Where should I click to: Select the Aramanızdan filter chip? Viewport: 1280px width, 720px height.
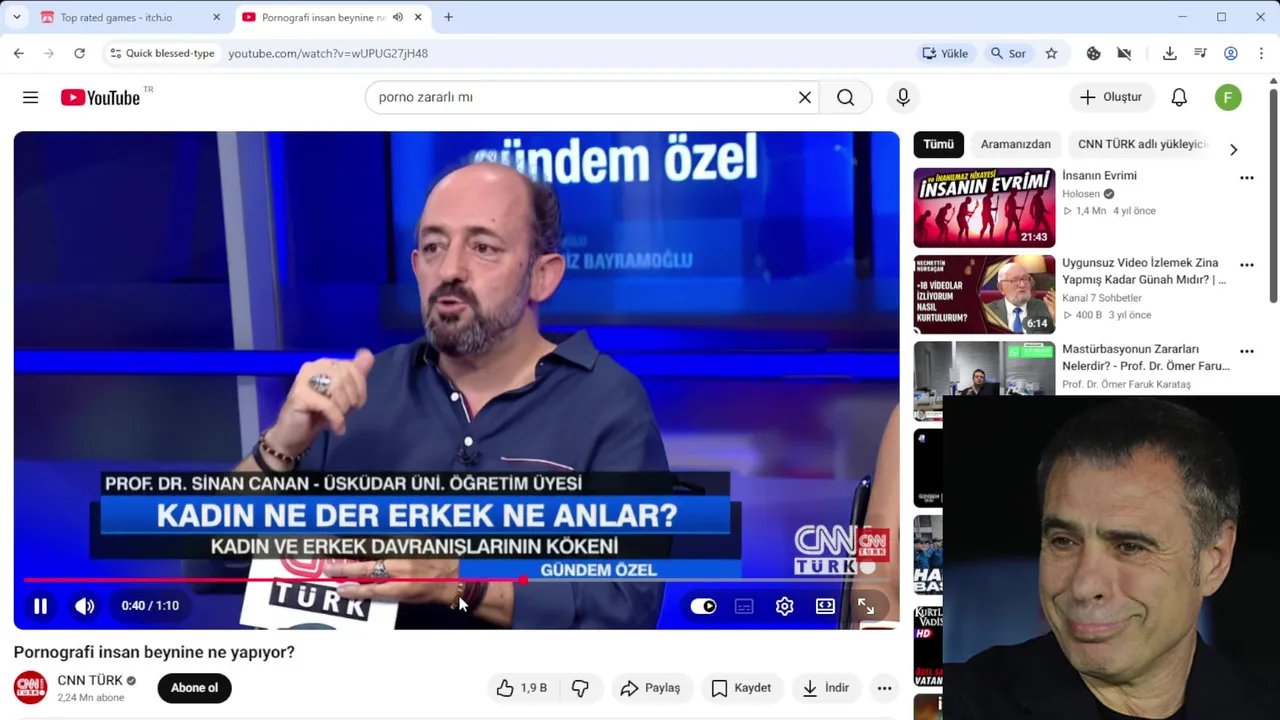click(1015, 144)
